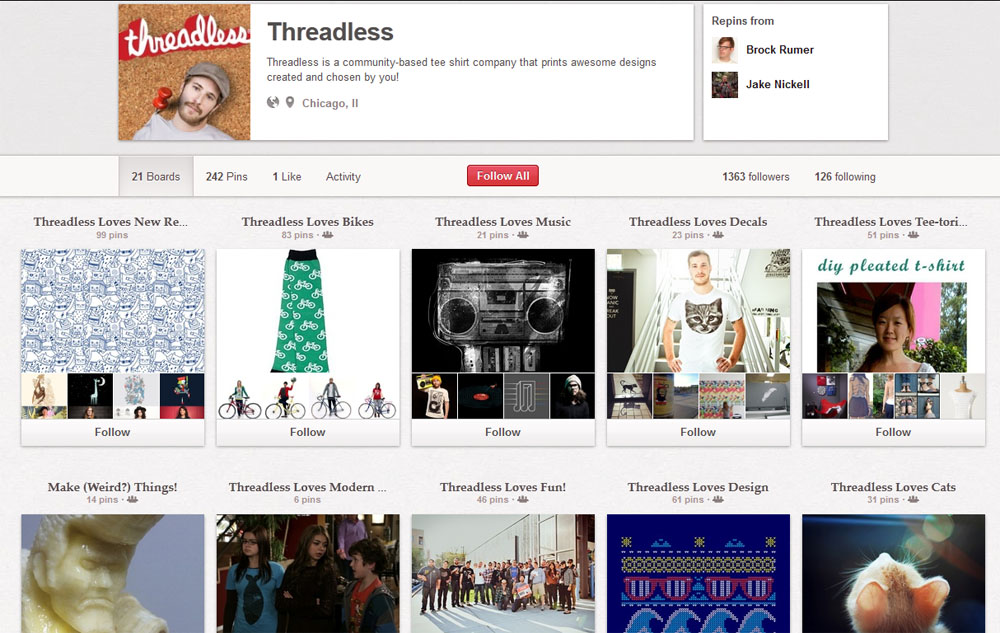Click the location pin icon beside Chicago
1000x633 pixels.
[290, 102]
